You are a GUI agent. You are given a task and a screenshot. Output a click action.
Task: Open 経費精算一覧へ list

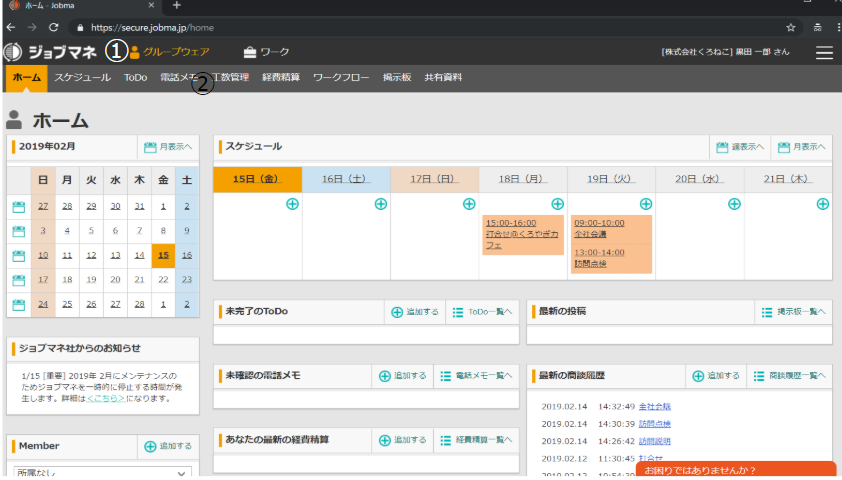476,440
